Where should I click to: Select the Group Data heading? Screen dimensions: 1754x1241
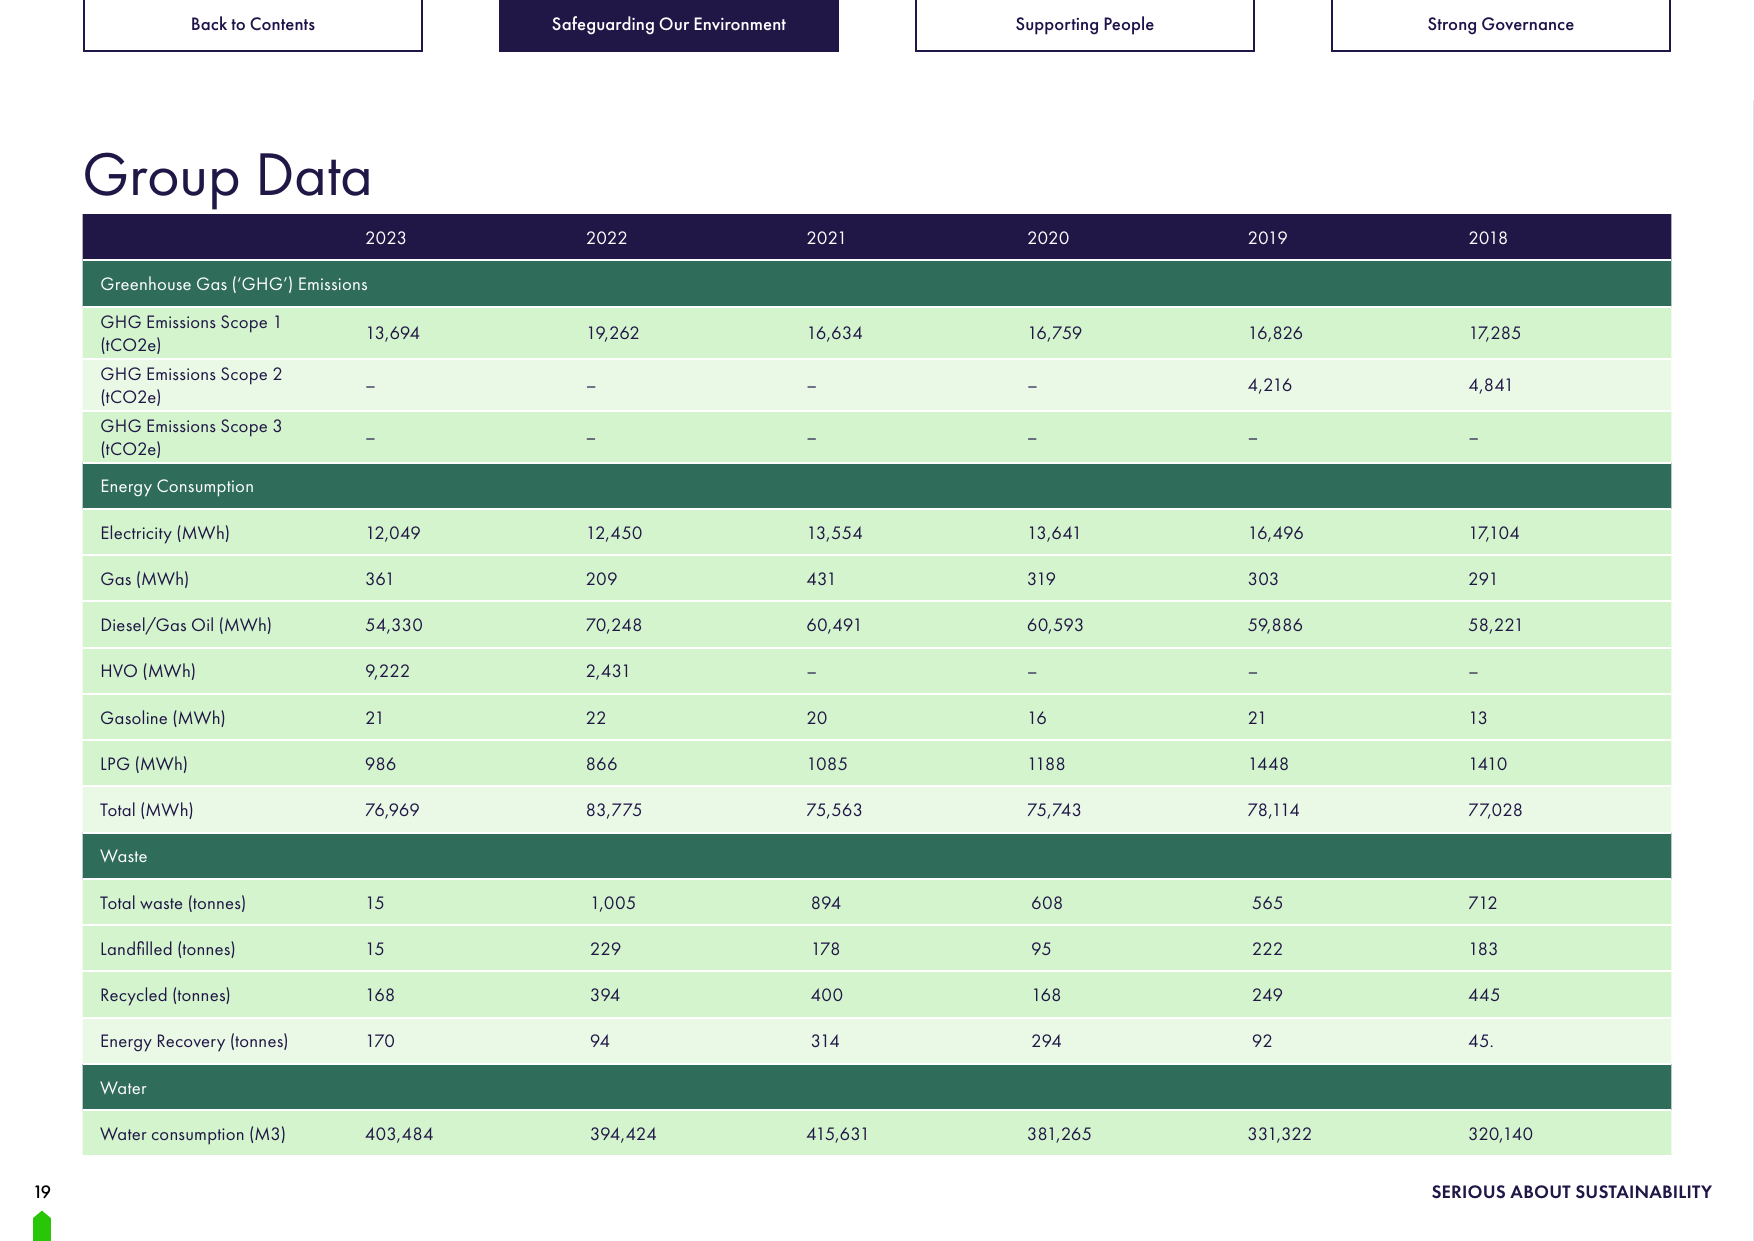[227, 177]
